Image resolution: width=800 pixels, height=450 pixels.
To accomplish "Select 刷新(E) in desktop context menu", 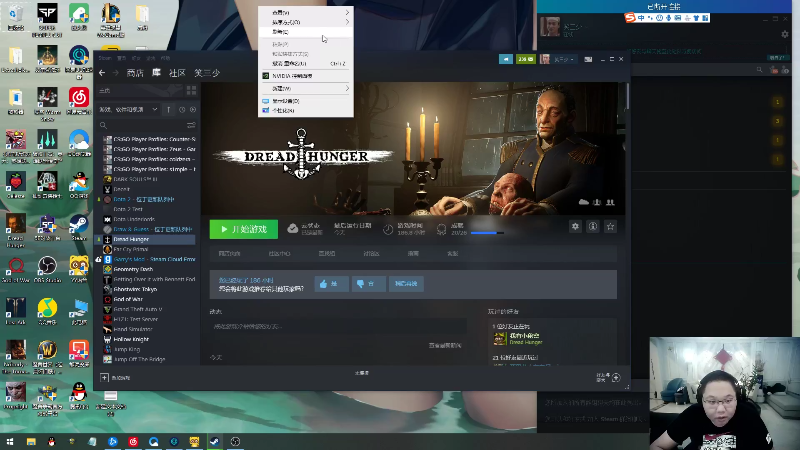I will point(306,32).
